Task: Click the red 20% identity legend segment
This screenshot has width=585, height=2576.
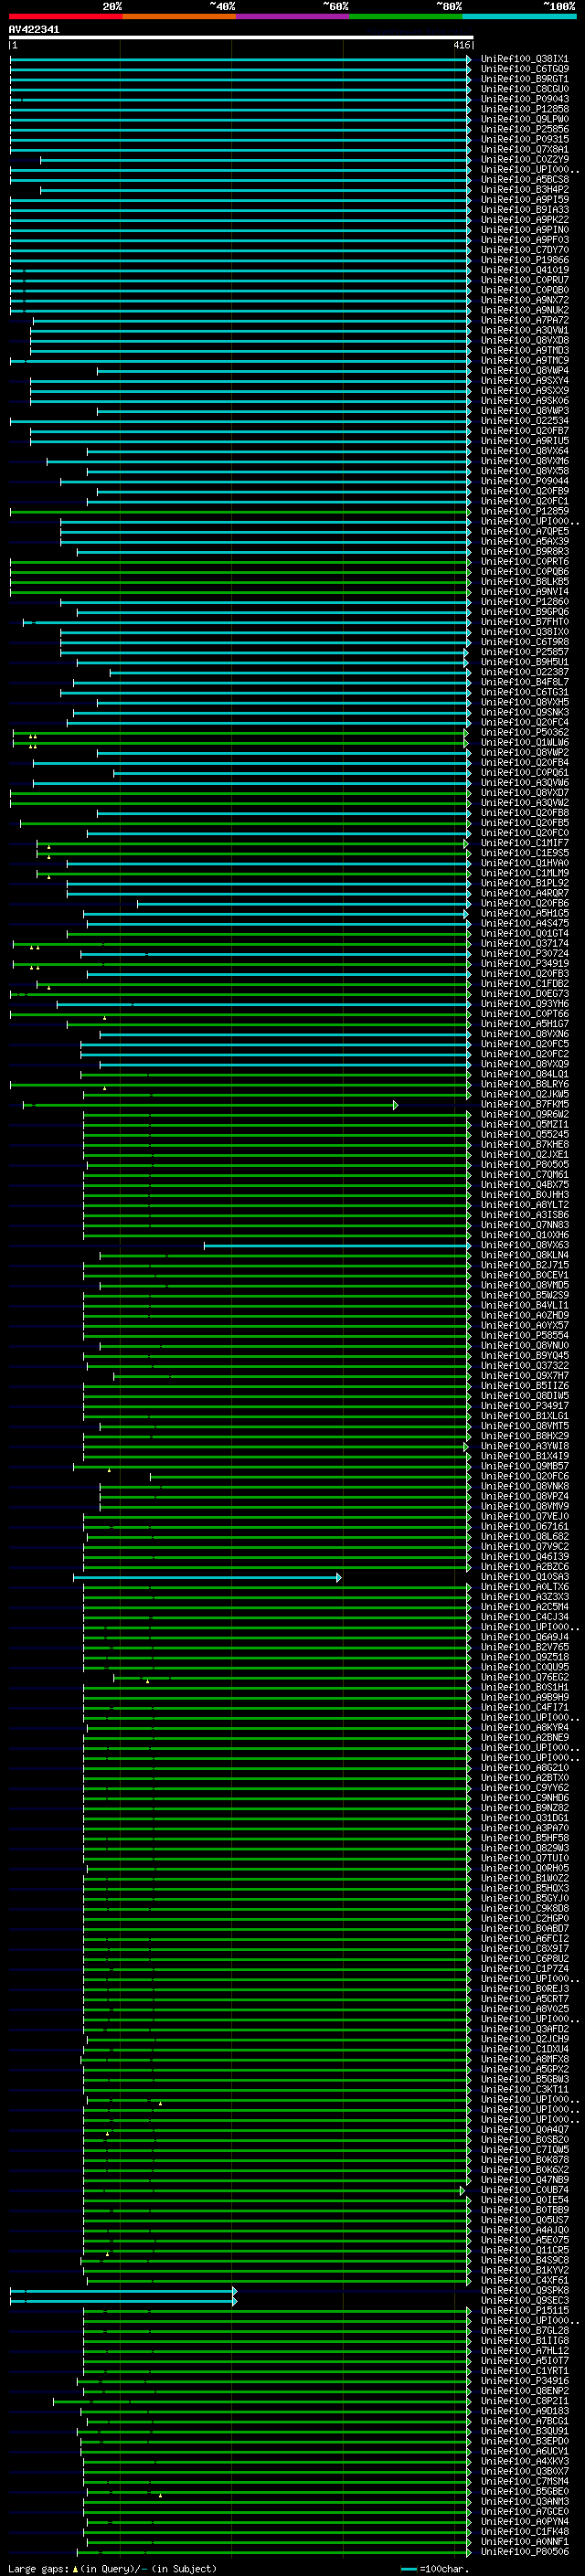Action: click(x=65, y=17)
